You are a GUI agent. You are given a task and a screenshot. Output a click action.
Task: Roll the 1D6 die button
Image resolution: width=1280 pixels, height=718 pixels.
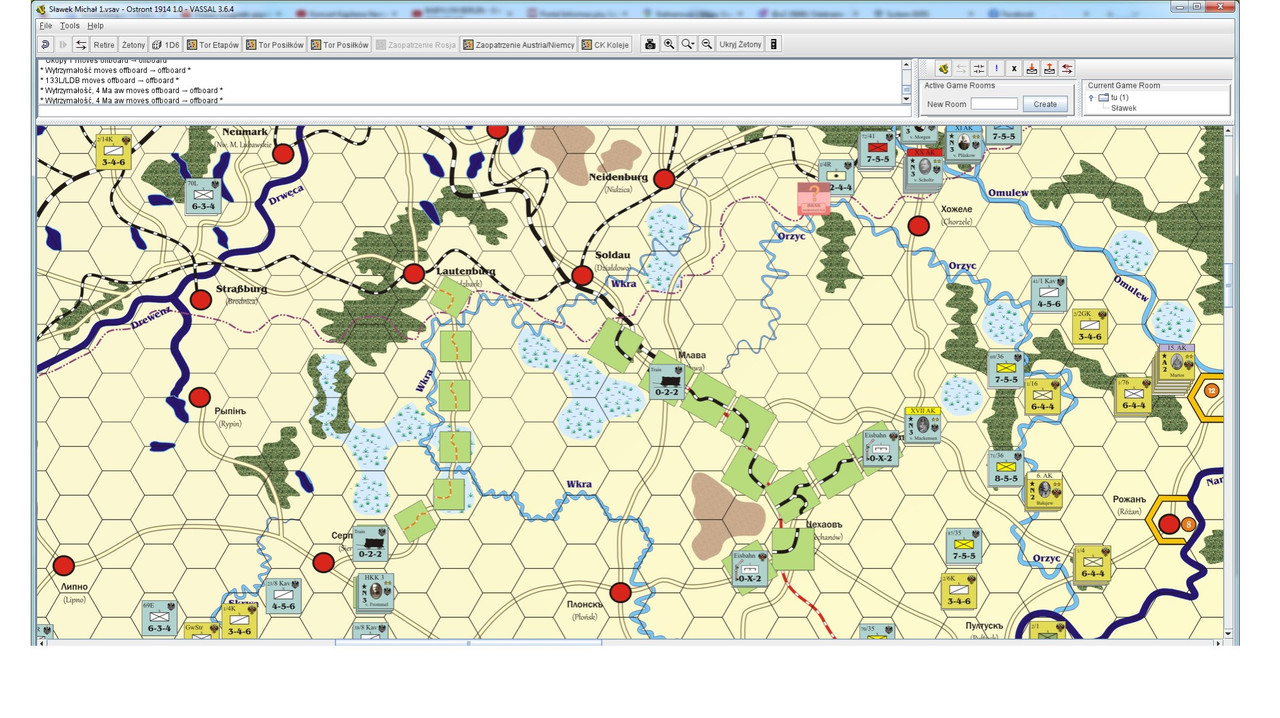[x=167, y=45]
